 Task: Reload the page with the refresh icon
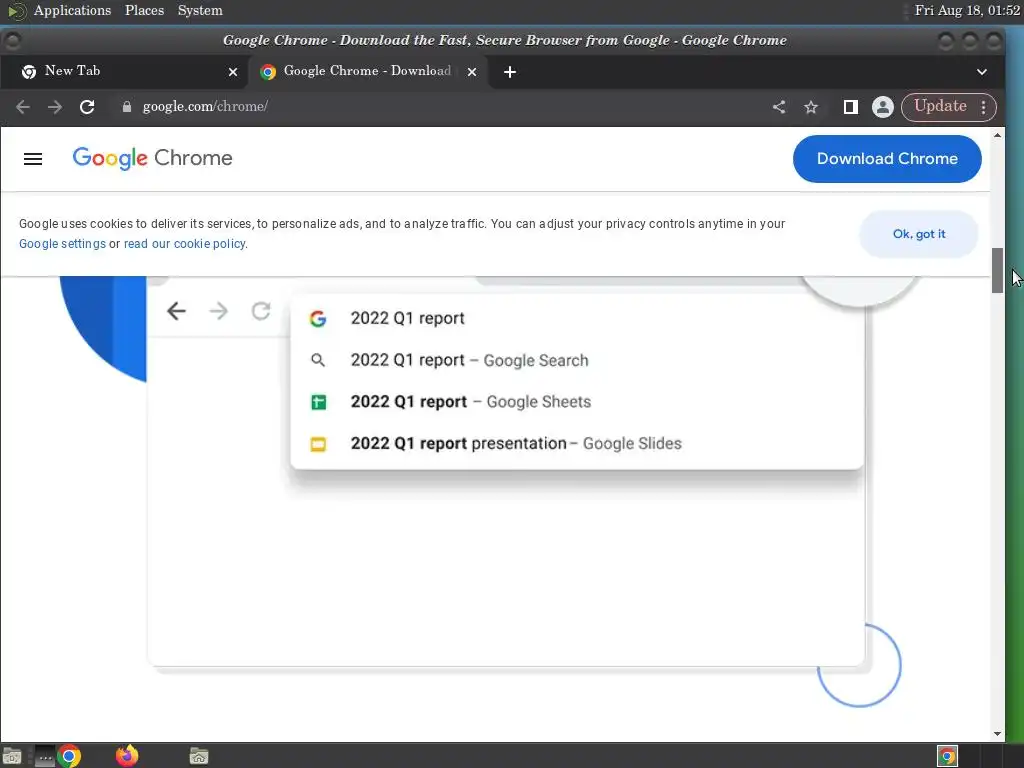[87, 107]
